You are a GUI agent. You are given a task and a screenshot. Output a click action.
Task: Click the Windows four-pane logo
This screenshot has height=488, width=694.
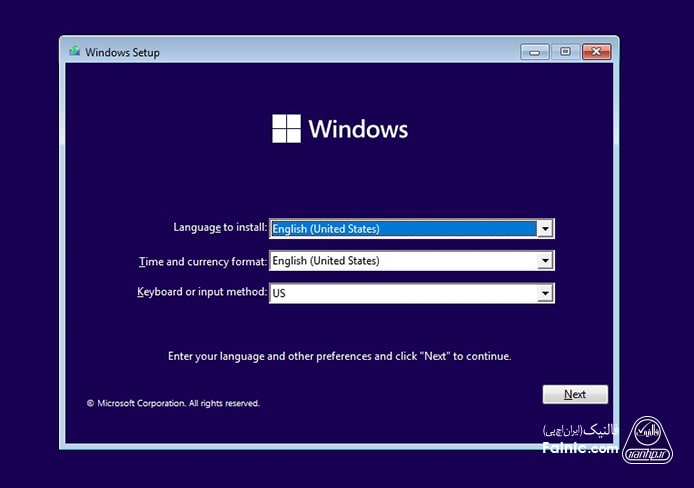pyautogui.click(x=286, y=128)
